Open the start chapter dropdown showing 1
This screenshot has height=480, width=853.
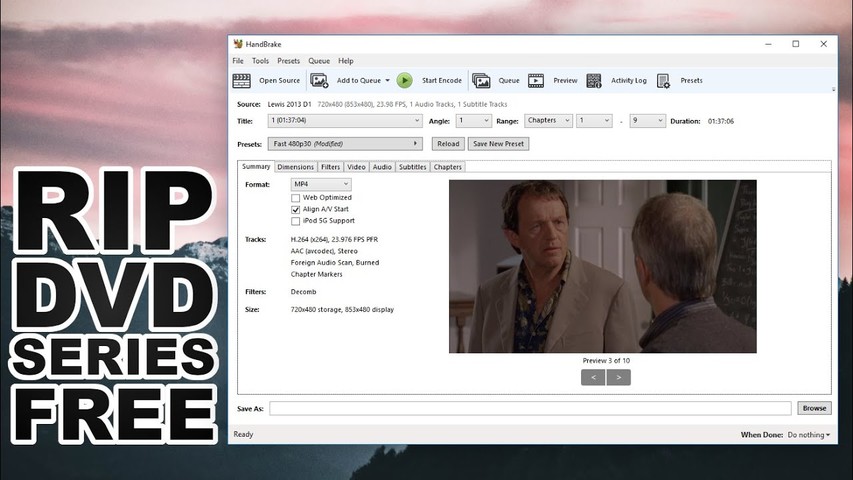click(594, 121)
